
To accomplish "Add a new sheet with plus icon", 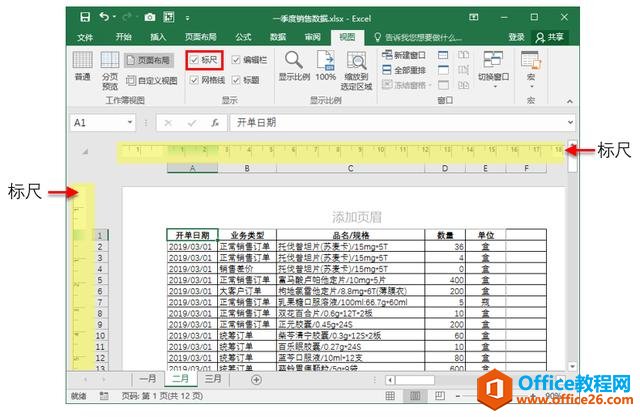I will (256, 380).
